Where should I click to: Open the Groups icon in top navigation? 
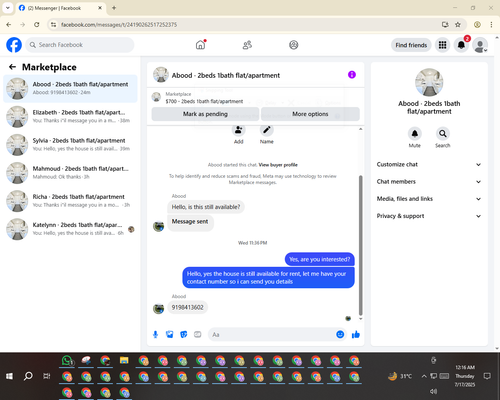294,45
